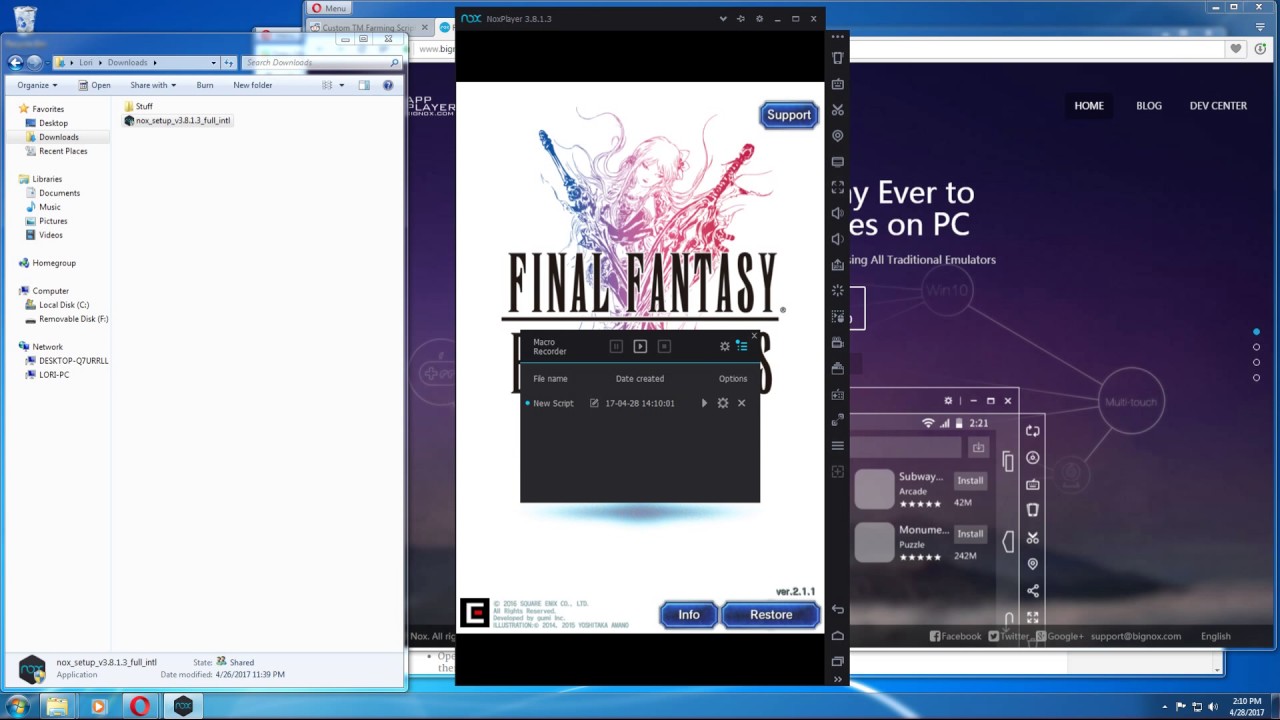Rename New Script using the edit icon
The width and height of the screenshot is (1280, 720).
click(594, 403)
